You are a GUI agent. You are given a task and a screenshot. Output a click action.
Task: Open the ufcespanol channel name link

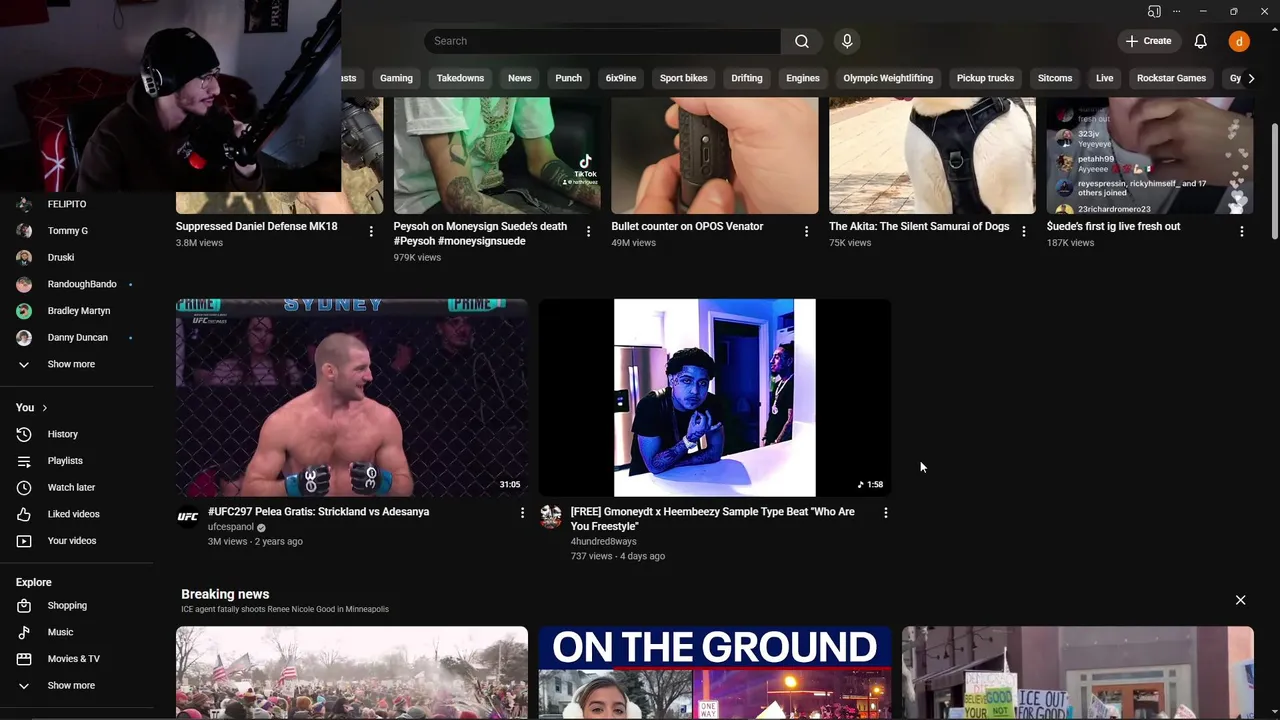pyautogui.click(x=231, y=527)
